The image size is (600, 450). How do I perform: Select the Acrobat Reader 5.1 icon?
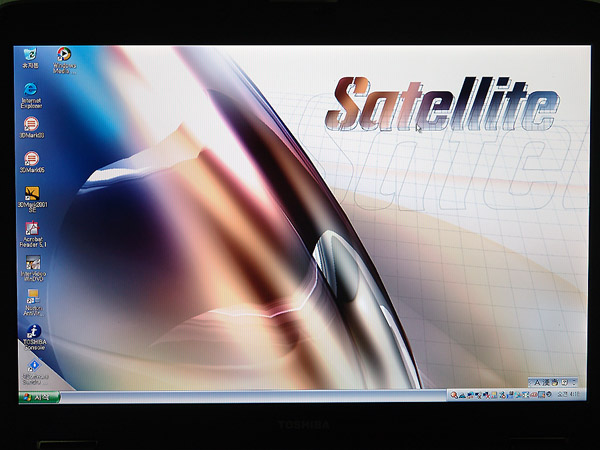(x=33, y=234)
